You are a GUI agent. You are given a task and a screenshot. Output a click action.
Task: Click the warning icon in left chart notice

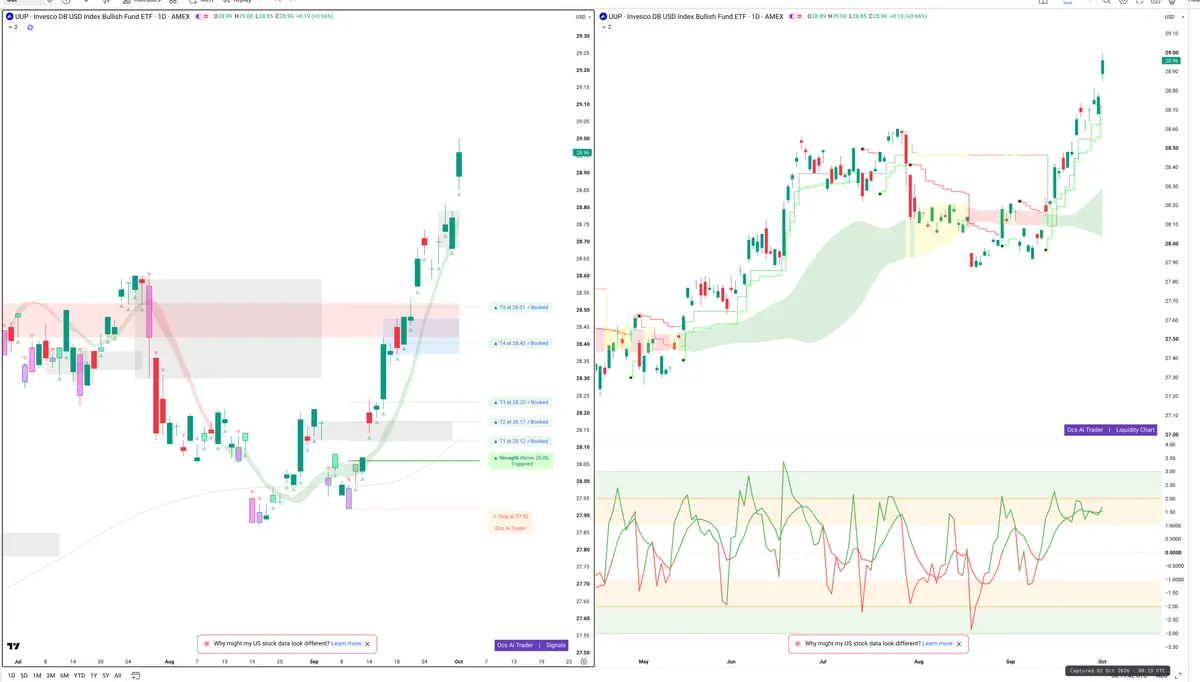[206, 644]
